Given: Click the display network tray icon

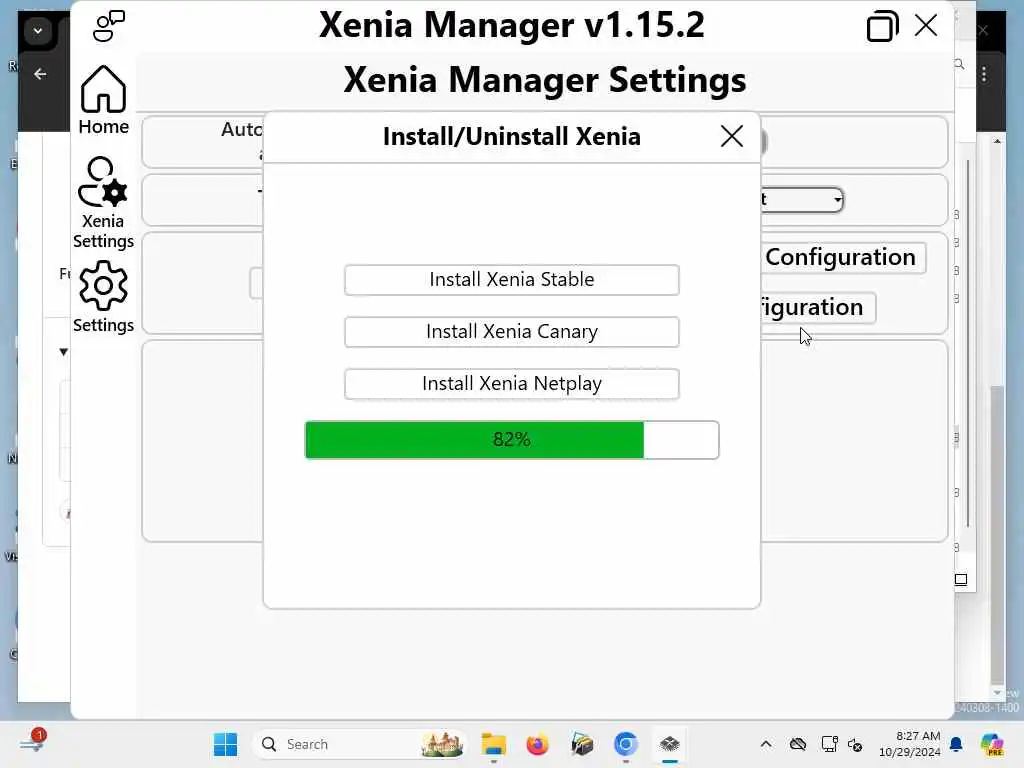Looking at the screenshot, I should click(x=829, y=744).
